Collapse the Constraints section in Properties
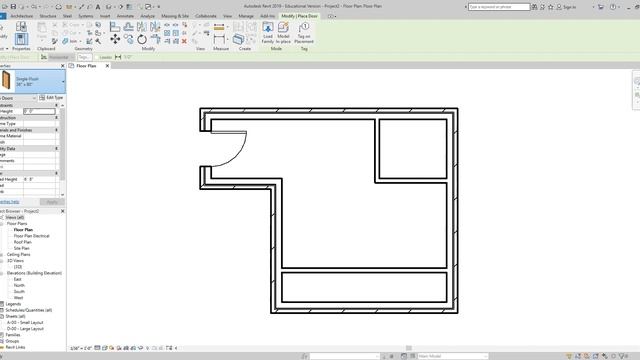 click(x=56, y=105)
